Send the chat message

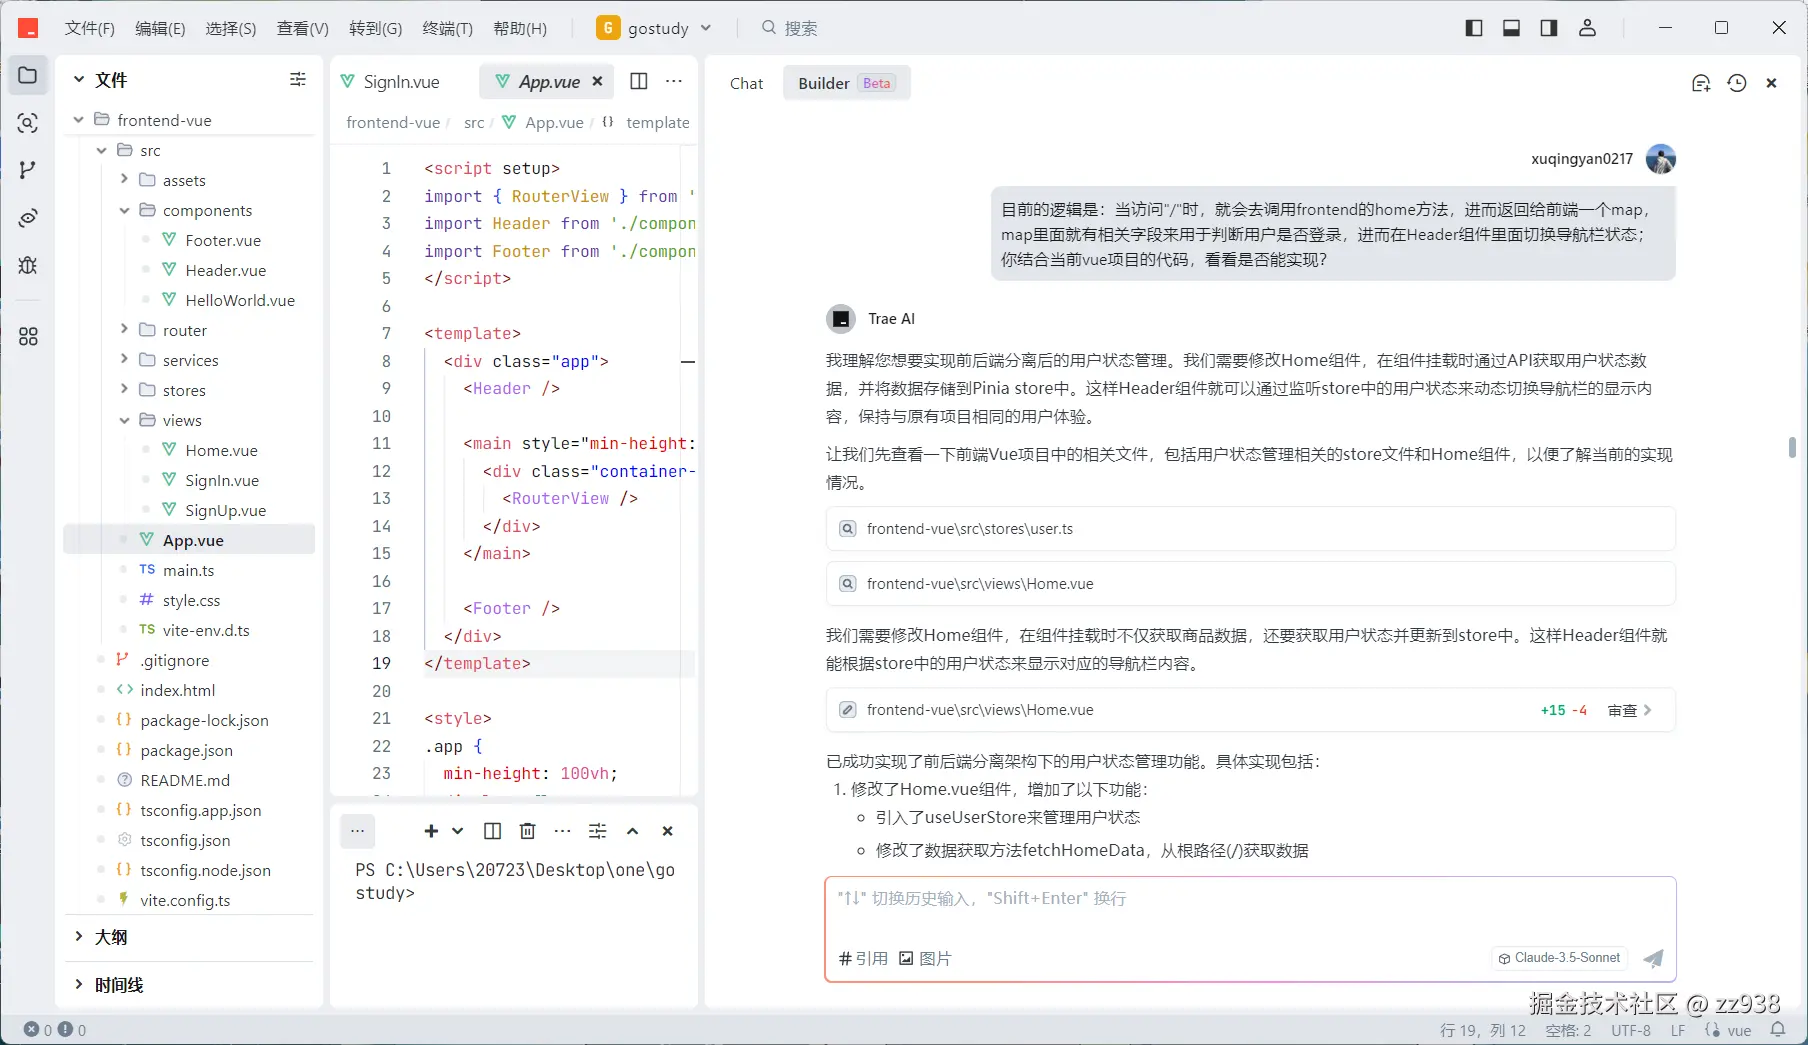[x=1654, y=958]
